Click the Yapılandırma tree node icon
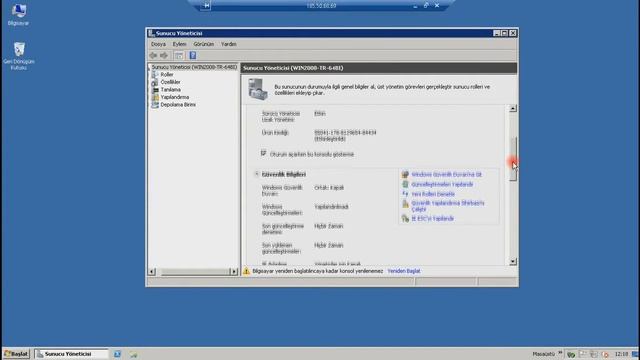640x360 pixels. [155, 97]
